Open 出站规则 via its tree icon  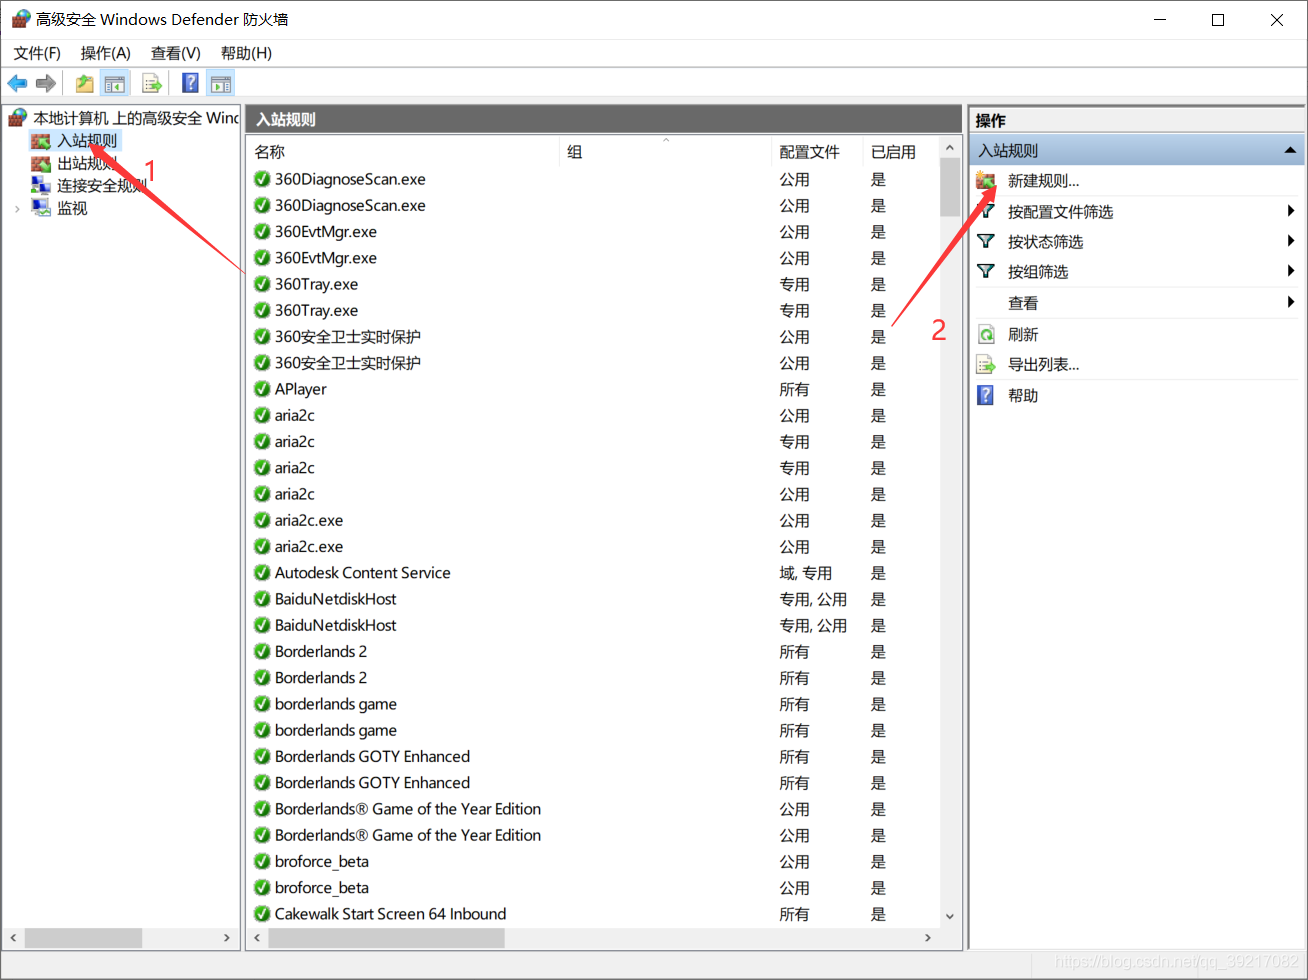(x=41, y=164)
